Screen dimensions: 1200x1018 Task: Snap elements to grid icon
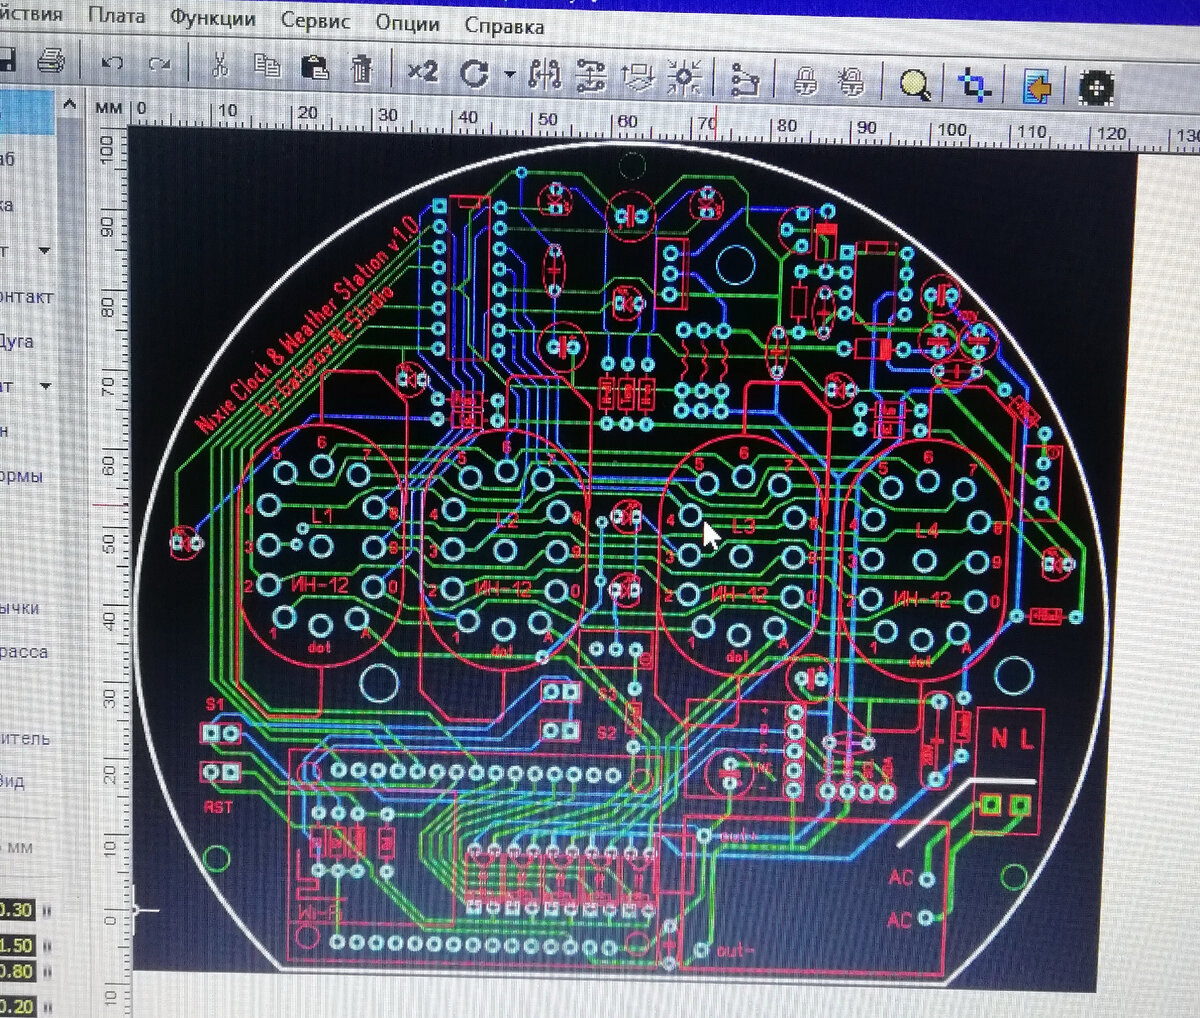pyautogui.click(x=684, y=78)
